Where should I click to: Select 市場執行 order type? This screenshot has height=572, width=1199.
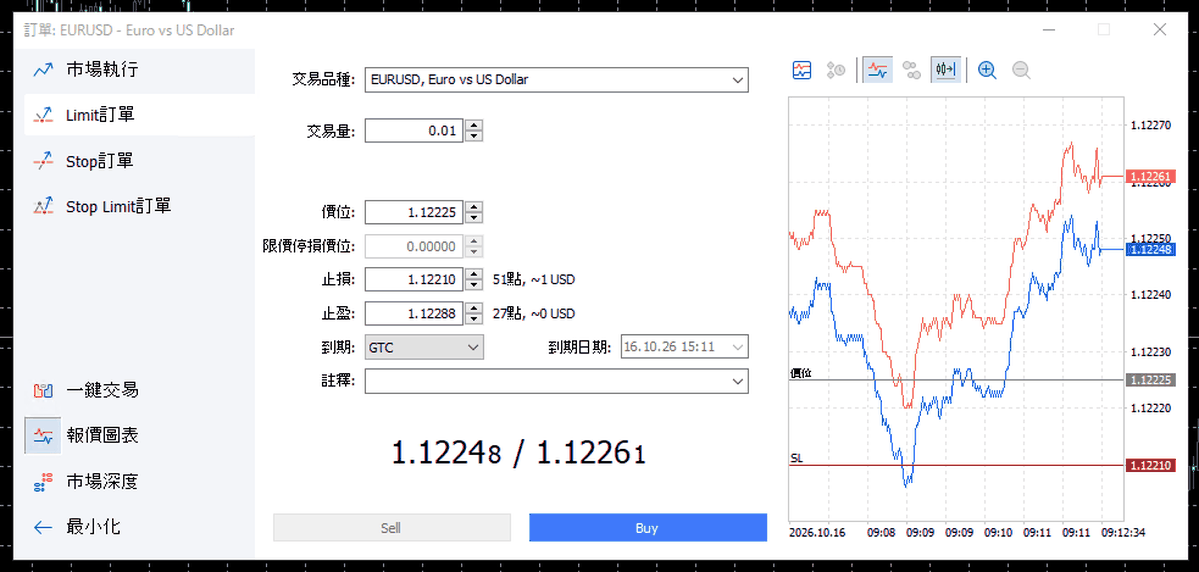[139, 70]
